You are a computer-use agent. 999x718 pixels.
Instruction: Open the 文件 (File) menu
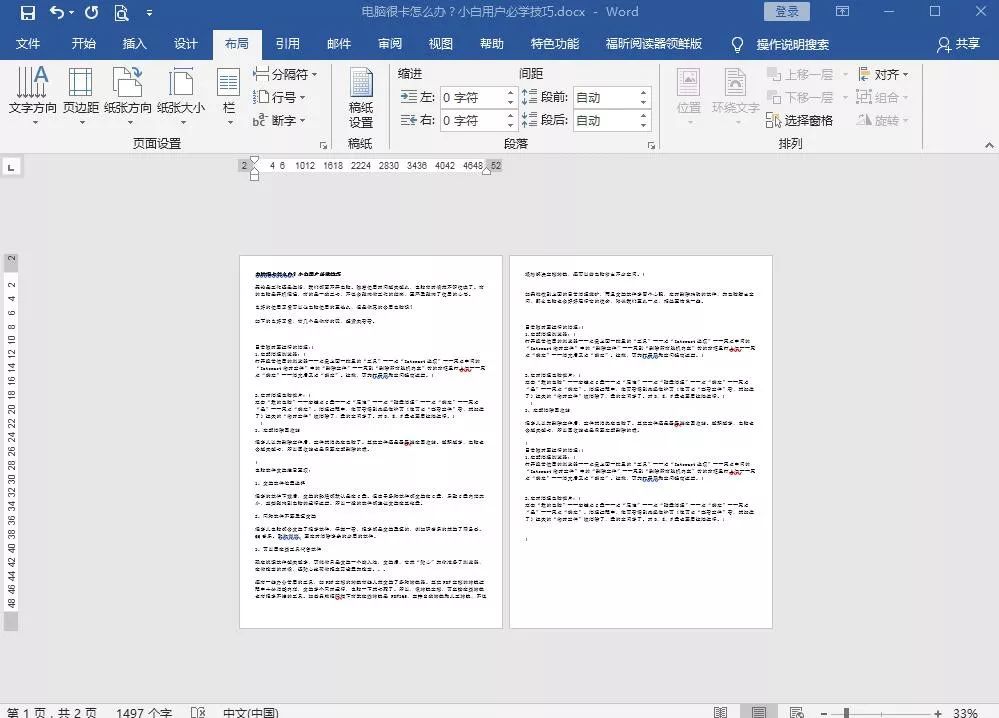pos(29,44)
